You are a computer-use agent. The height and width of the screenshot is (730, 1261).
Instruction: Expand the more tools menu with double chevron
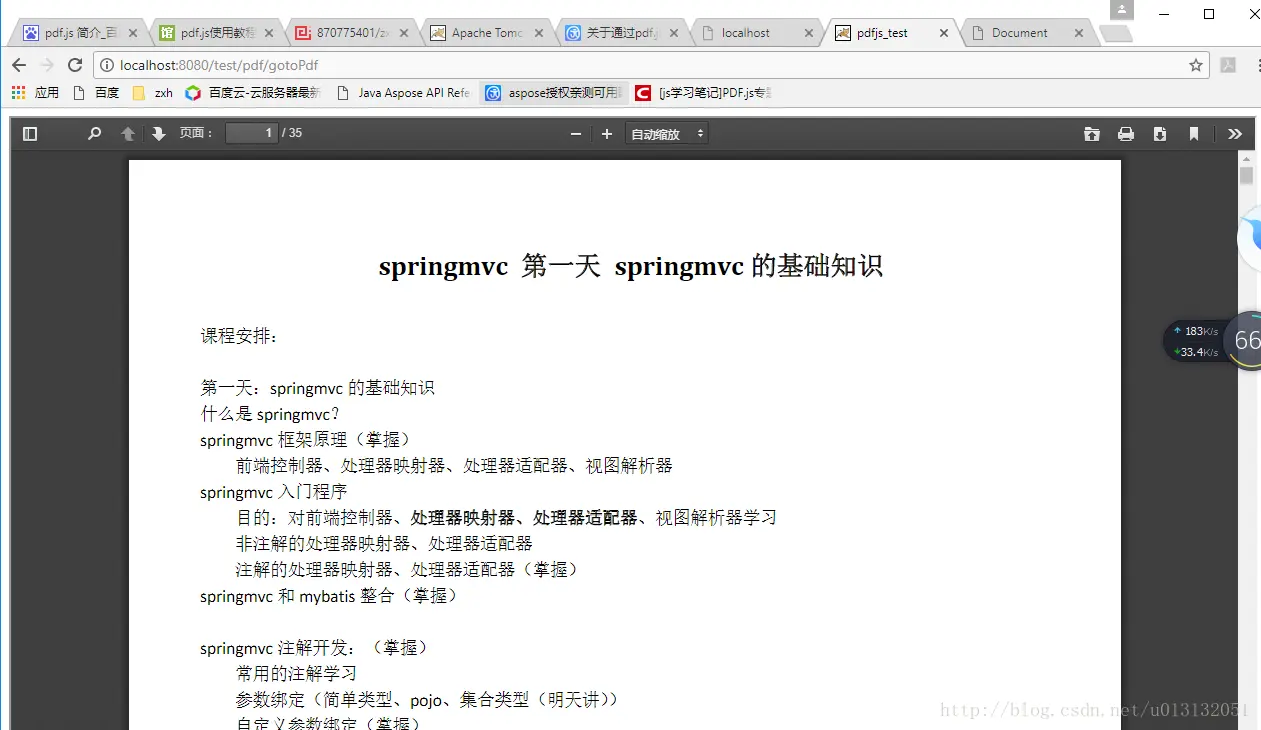(1235, 133)
